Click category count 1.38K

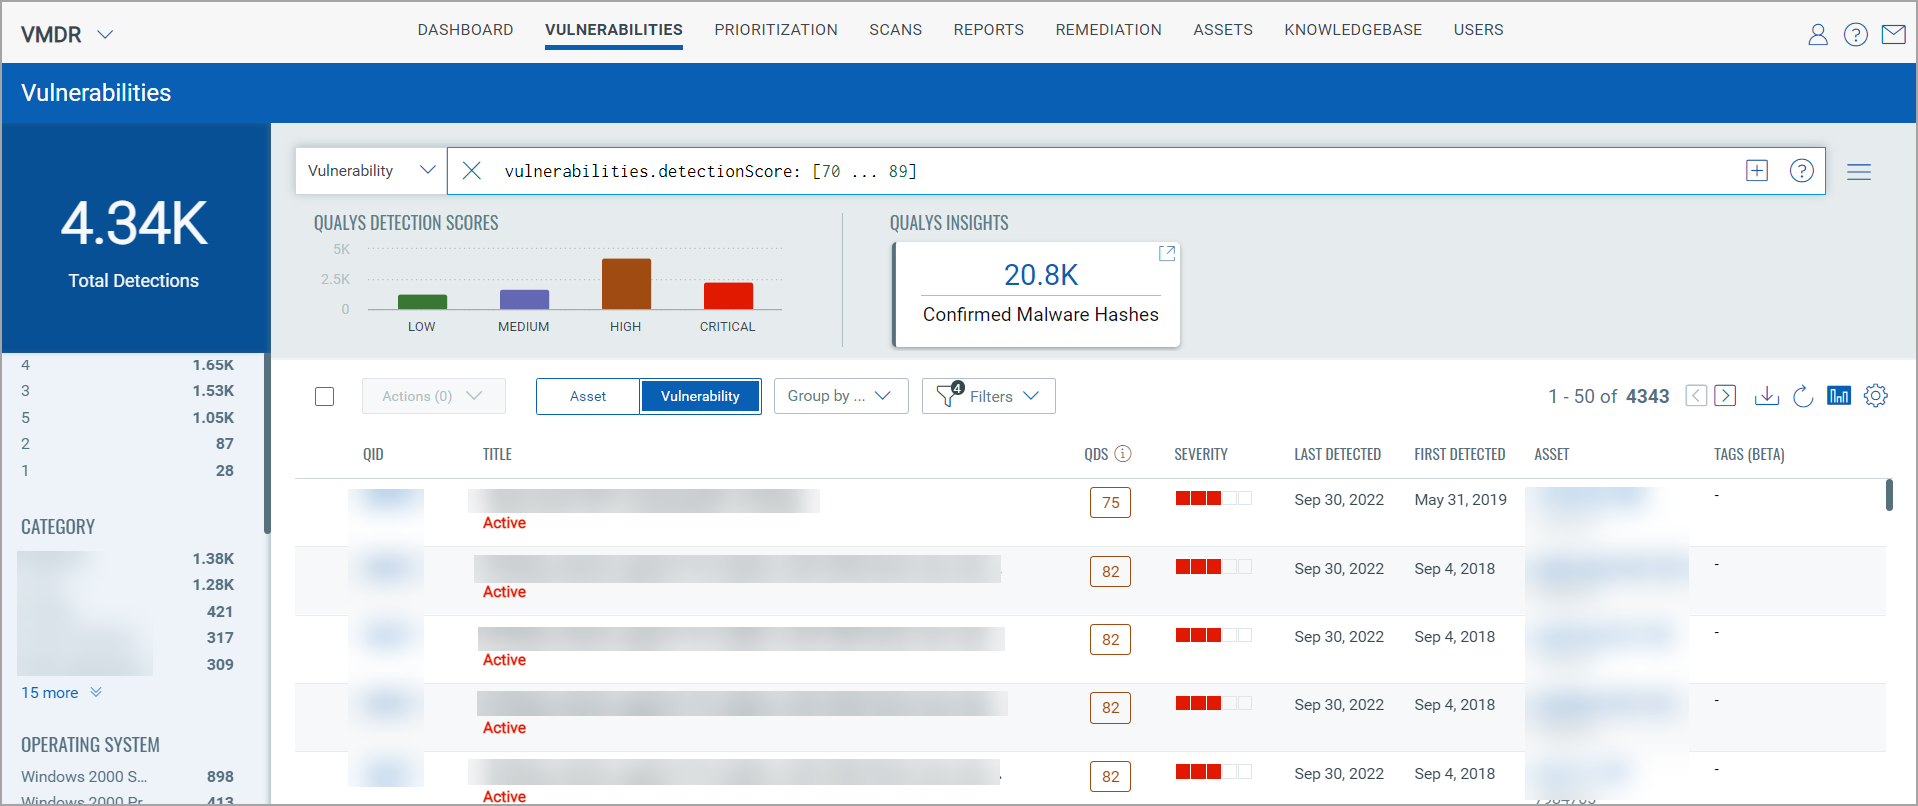click(x=213, y=559)
